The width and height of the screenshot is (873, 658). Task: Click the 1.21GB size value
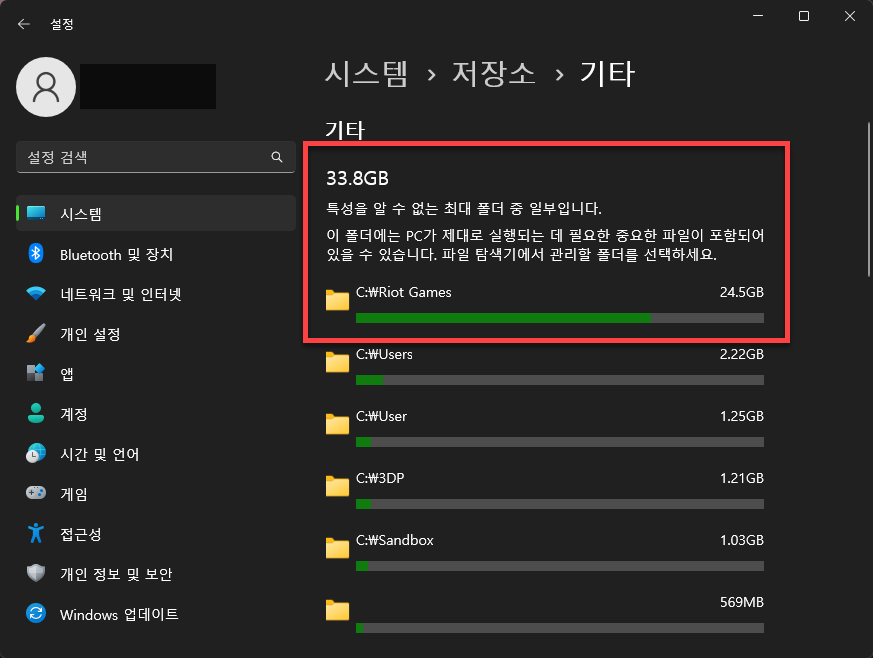pyautogui.click(x=742, y=478)
